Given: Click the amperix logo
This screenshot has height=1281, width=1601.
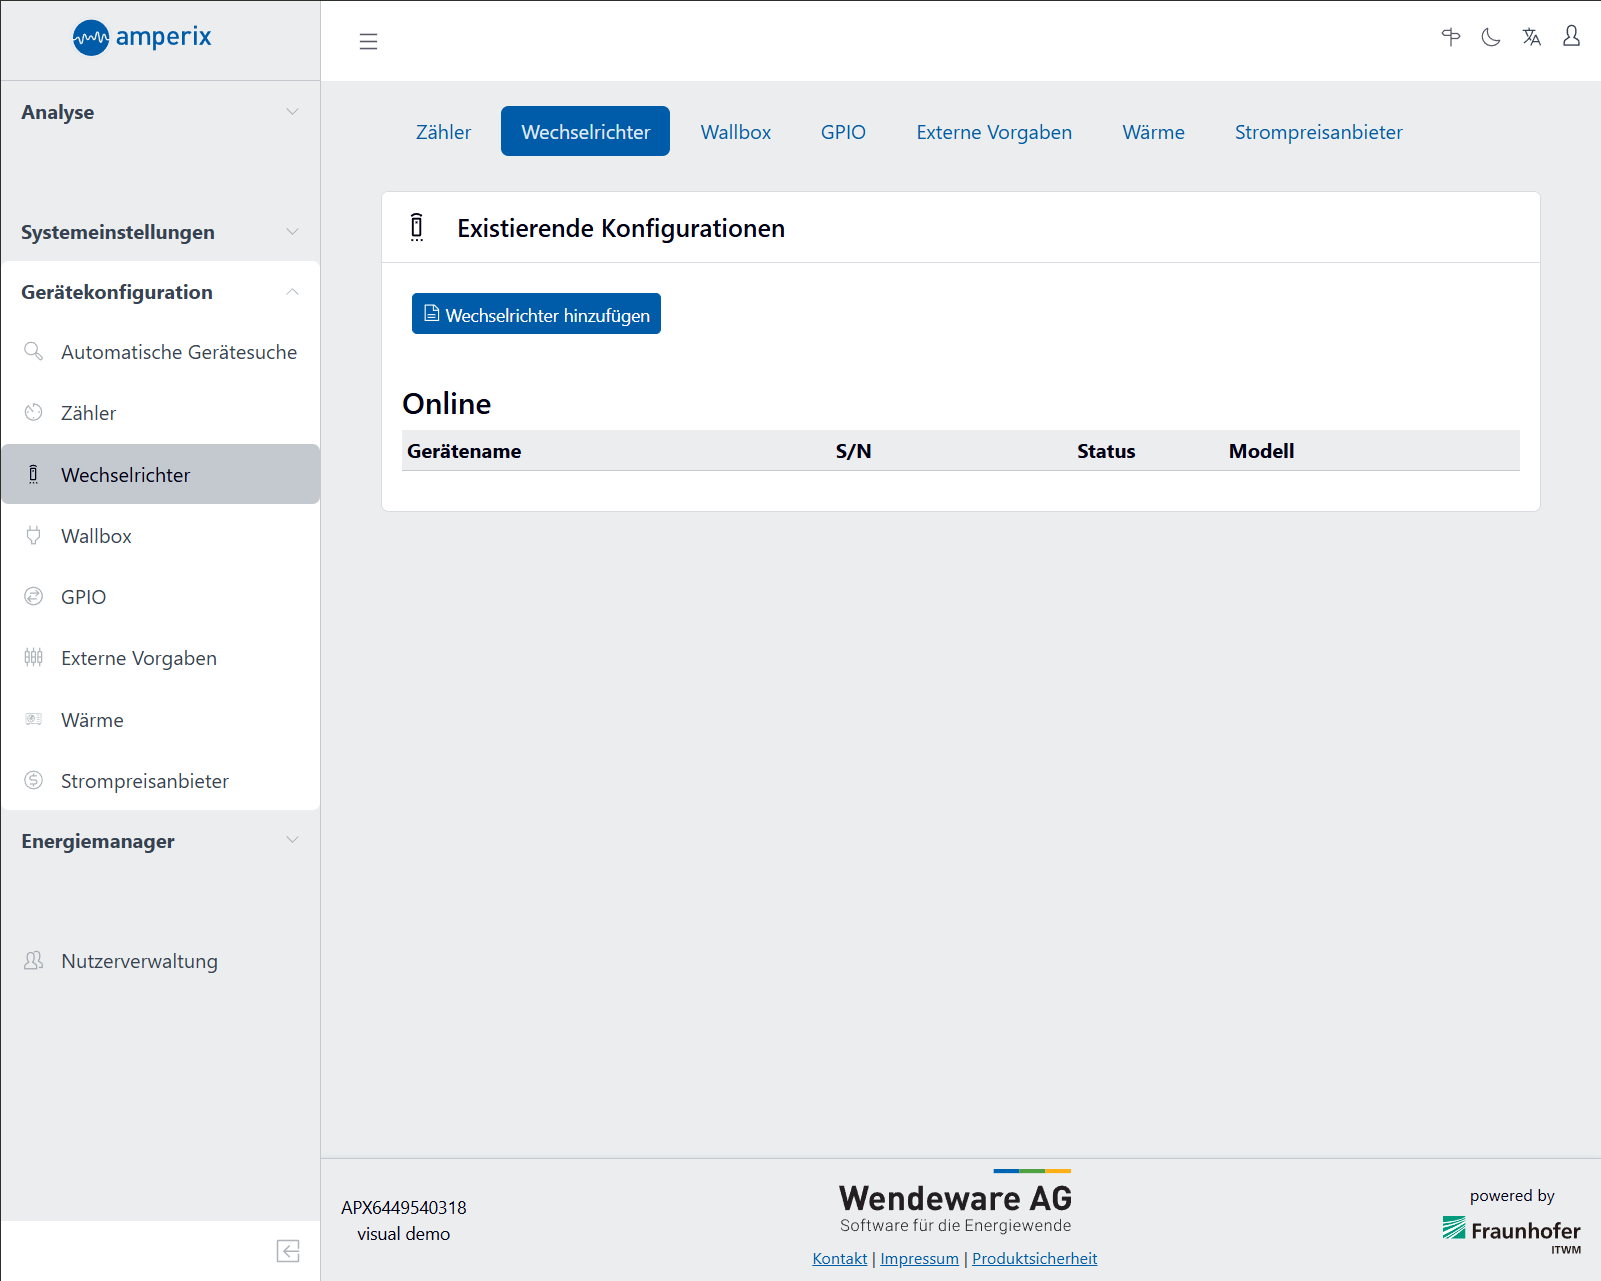Looking at the screenshot, I should (142, 38).
